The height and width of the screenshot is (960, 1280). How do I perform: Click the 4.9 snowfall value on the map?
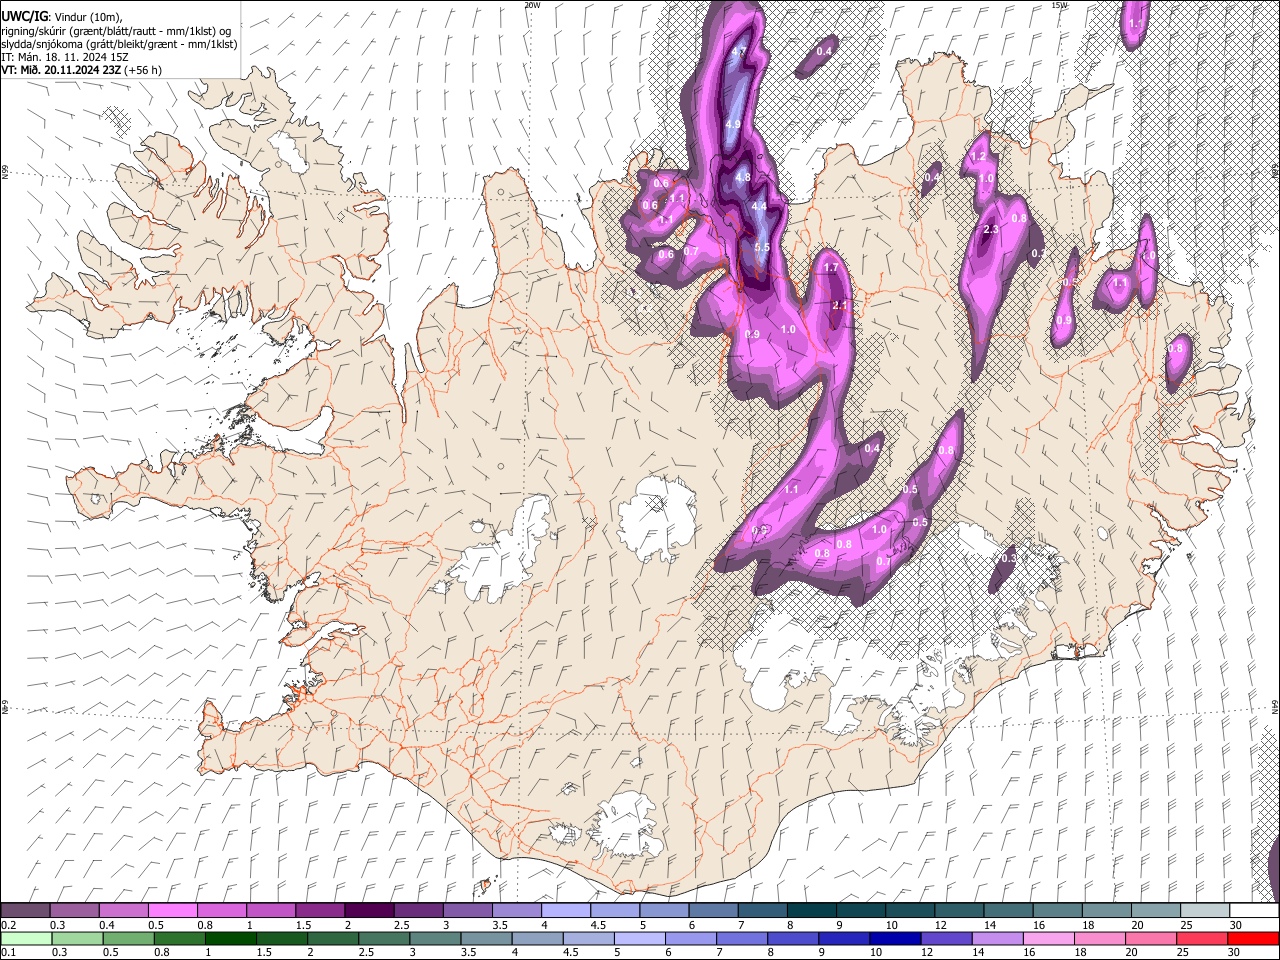[732, 125]
